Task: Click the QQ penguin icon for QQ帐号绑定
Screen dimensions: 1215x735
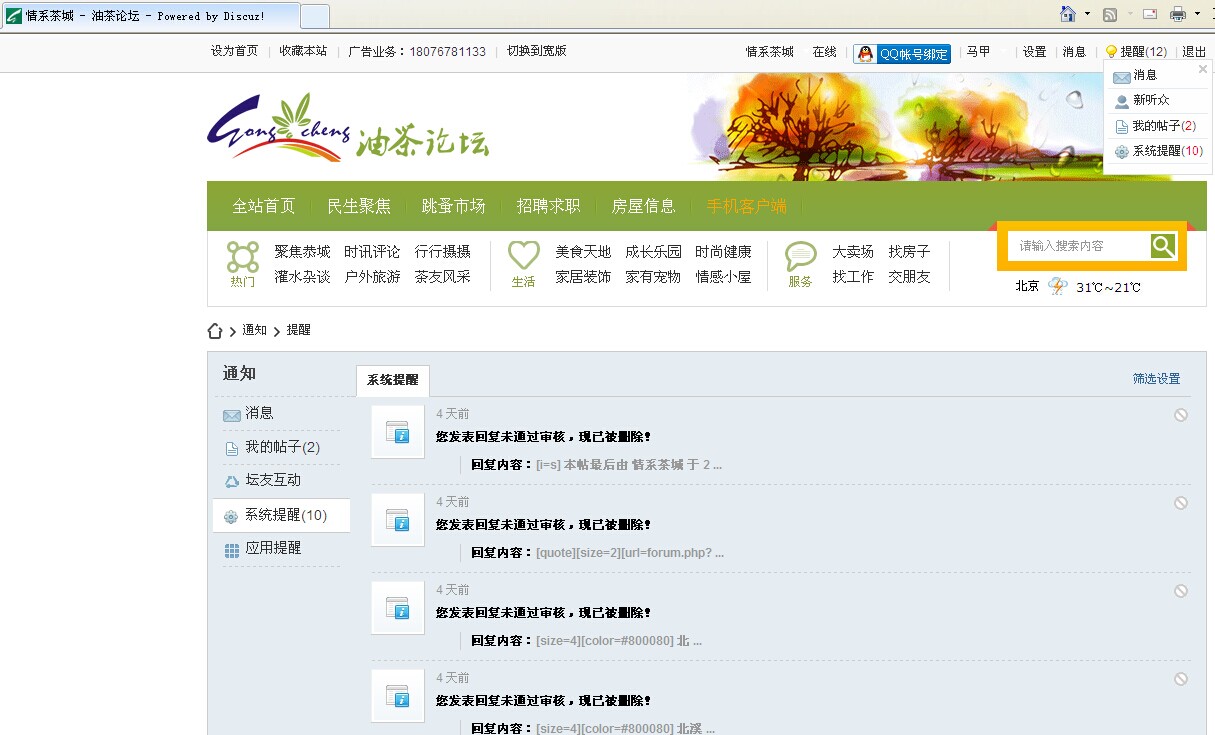Action: pos(864,54)
